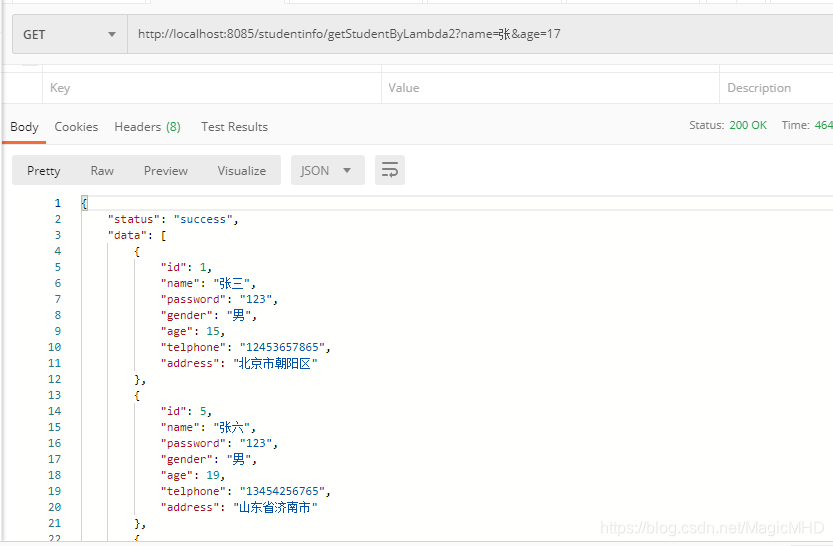Viewport: 833px width, 546px height.
Task: Click the address value "山东省济南市"
Action: point(275,507)
